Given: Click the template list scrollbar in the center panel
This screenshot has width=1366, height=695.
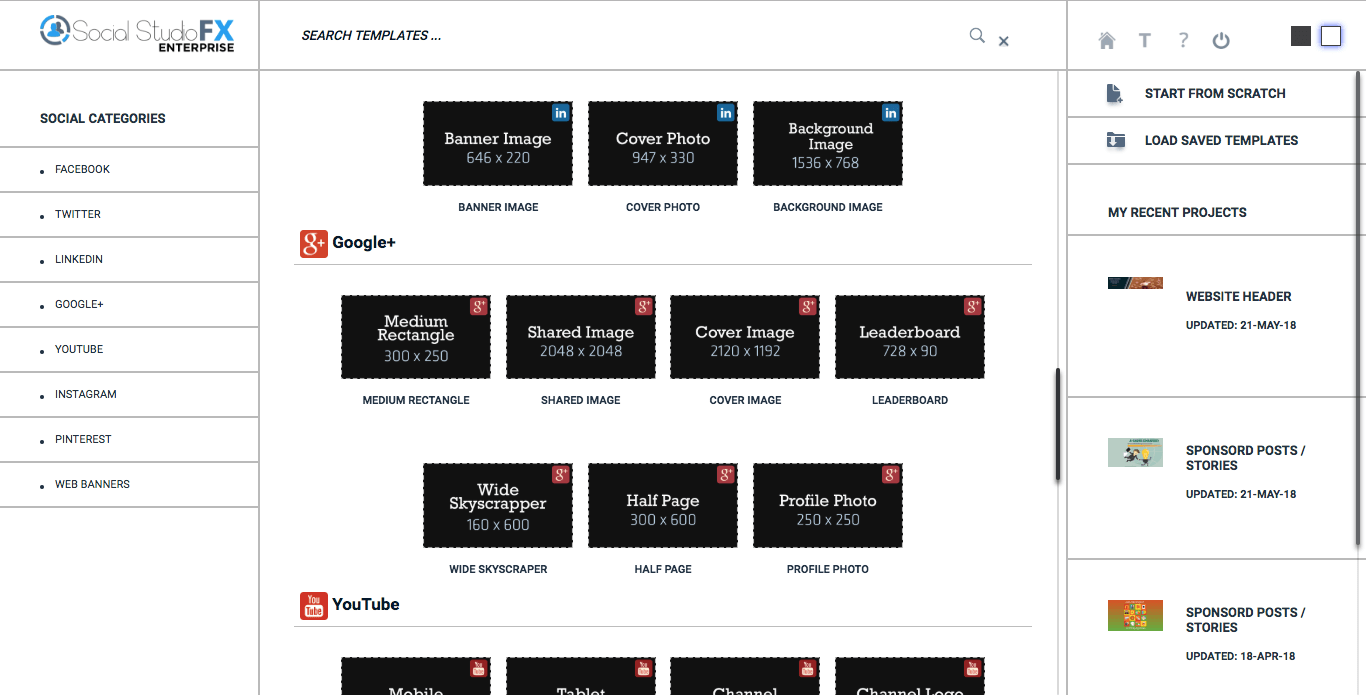Looking at the screenshot, I should [x=1058, y=425].
